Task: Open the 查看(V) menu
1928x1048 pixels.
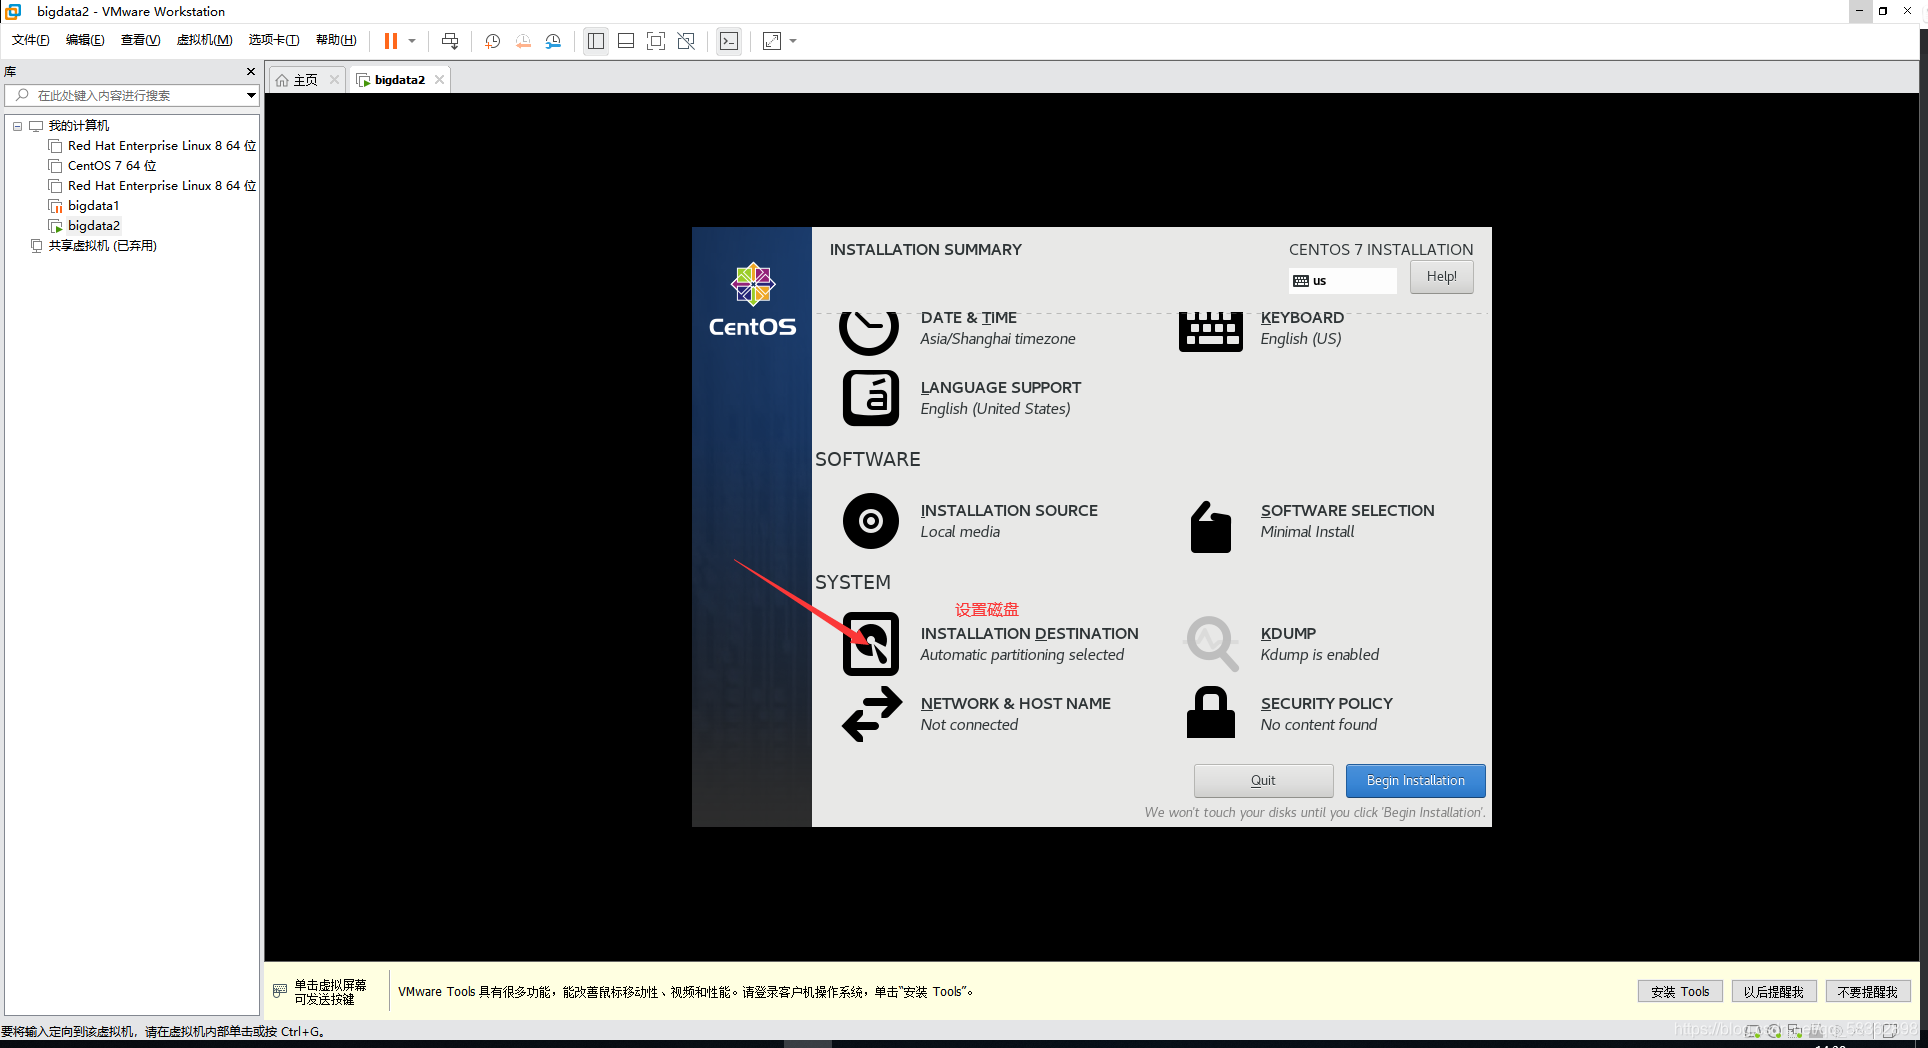Action: coord(140,40)
